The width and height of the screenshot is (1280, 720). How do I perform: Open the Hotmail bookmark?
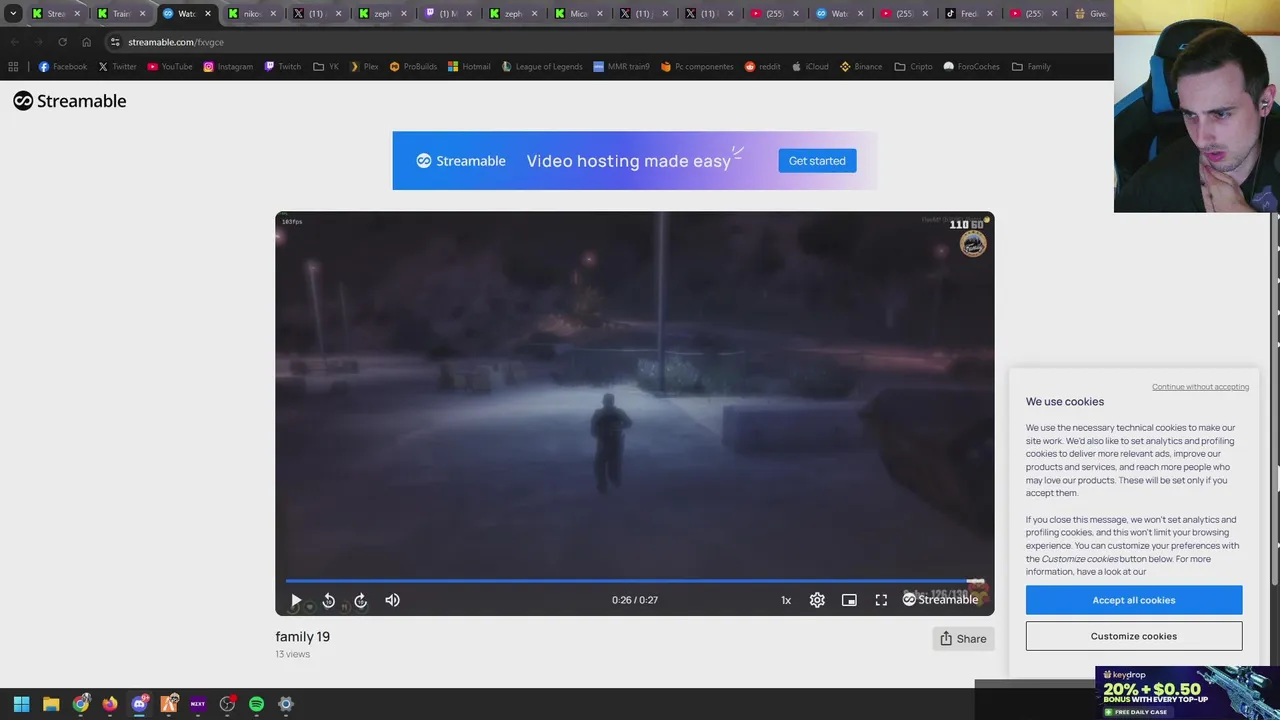pos(469,66)
